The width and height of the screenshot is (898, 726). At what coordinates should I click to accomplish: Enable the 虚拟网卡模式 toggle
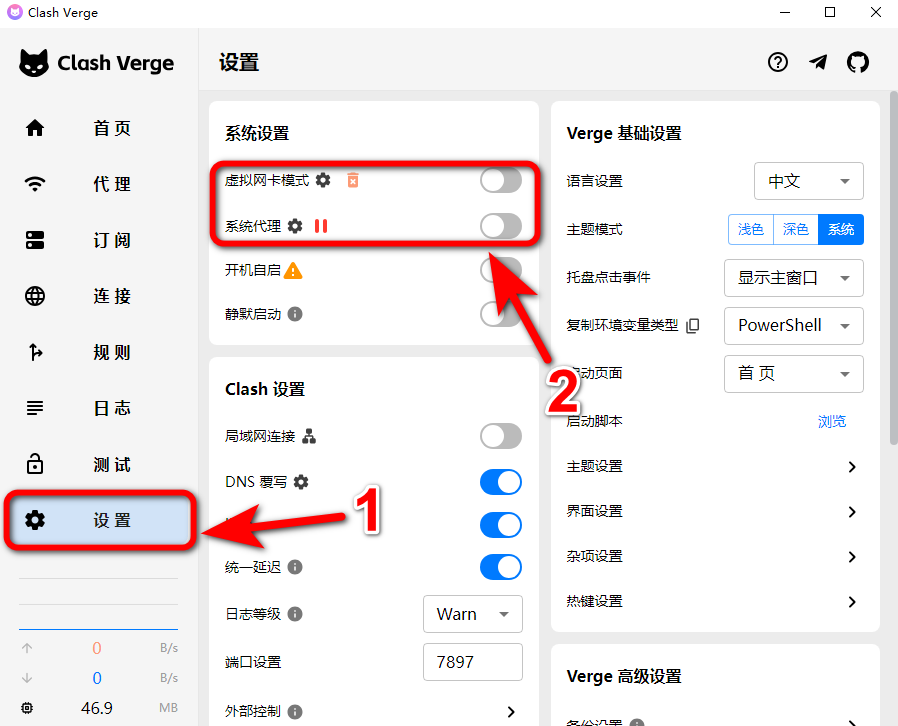pos(501,181)
